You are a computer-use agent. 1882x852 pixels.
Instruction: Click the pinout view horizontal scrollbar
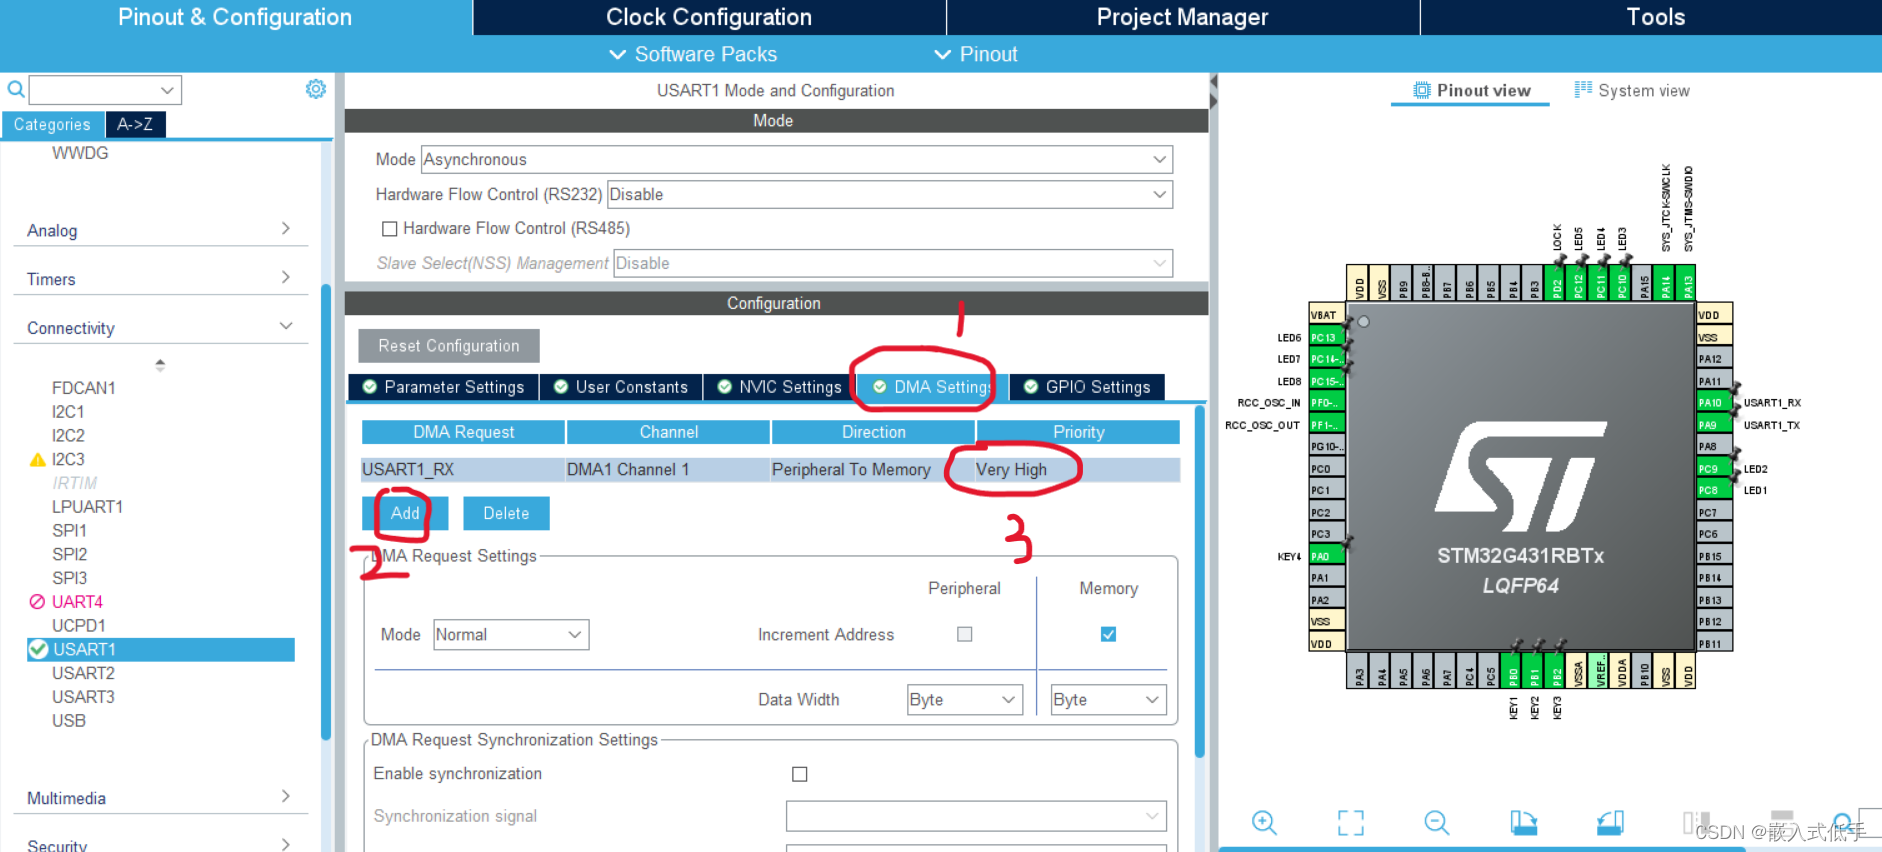[x=1480, y=849]
